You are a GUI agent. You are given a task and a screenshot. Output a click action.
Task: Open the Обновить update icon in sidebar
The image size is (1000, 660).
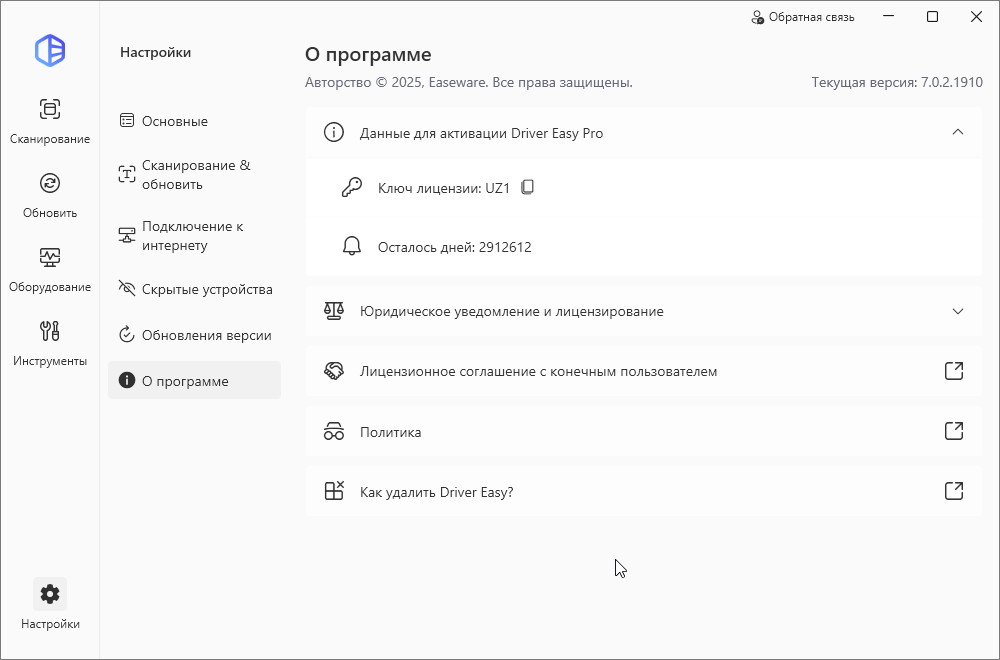pos(50,183)
